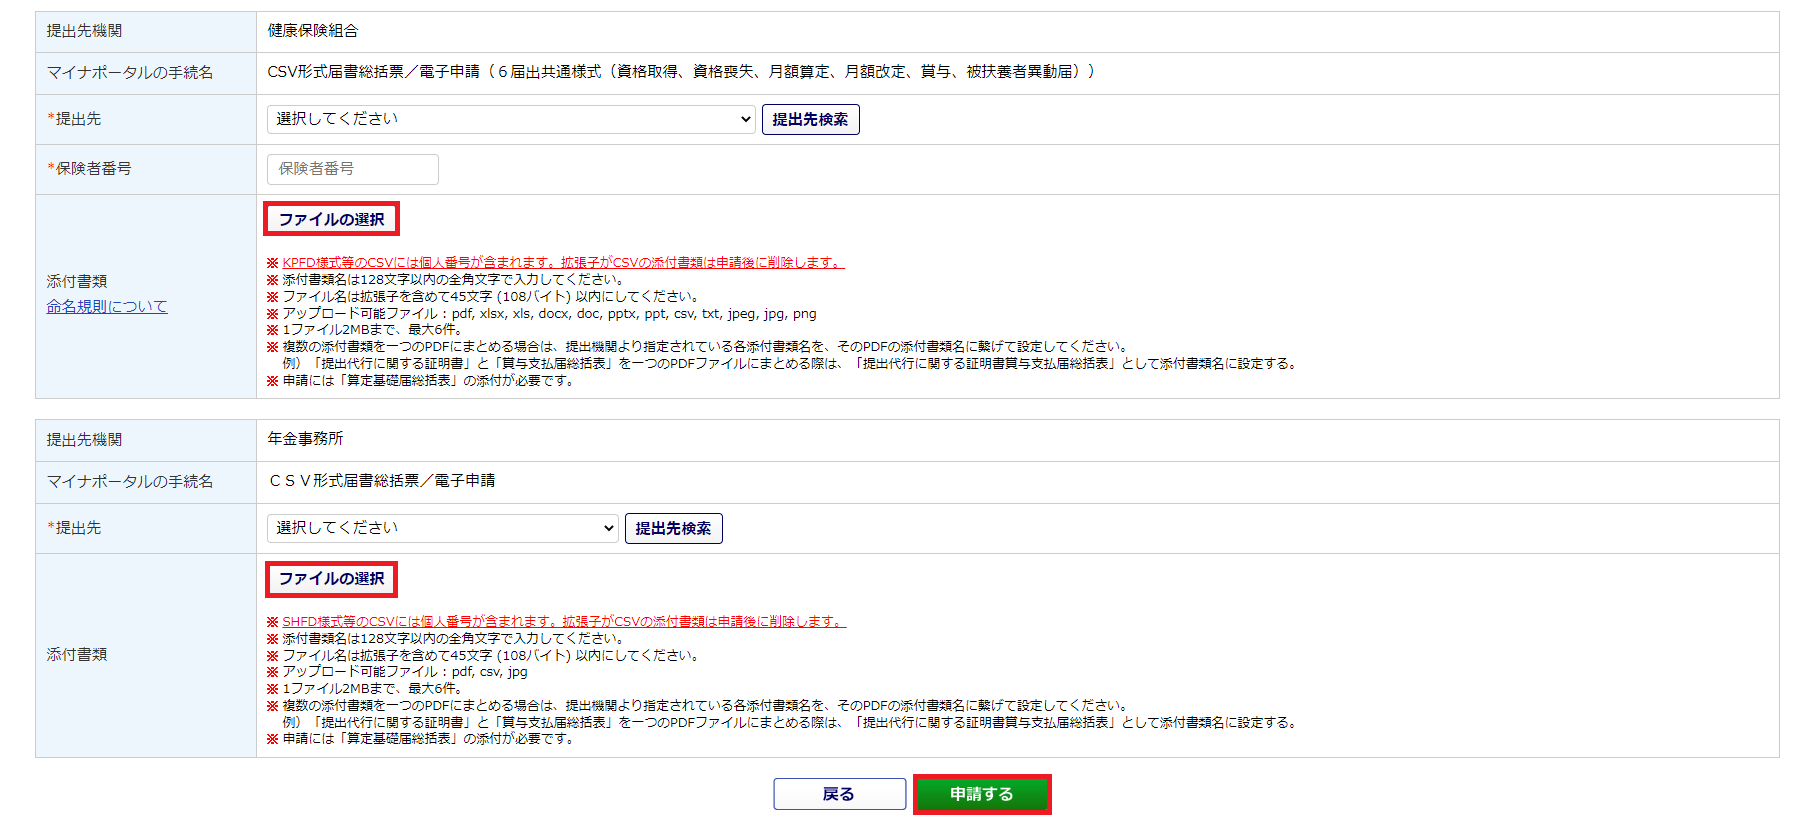Open the 提出先 dropdown for 年金事務所

tap(443, 528)
